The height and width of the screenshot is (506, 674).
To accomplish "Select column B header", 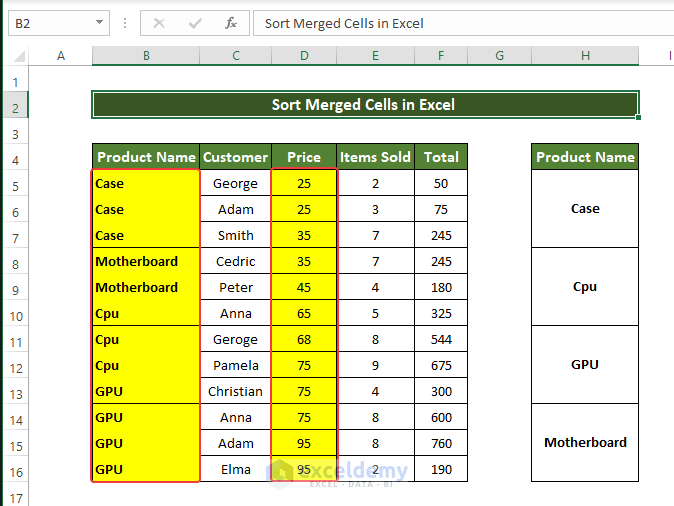I will click(x=146, y=56).
